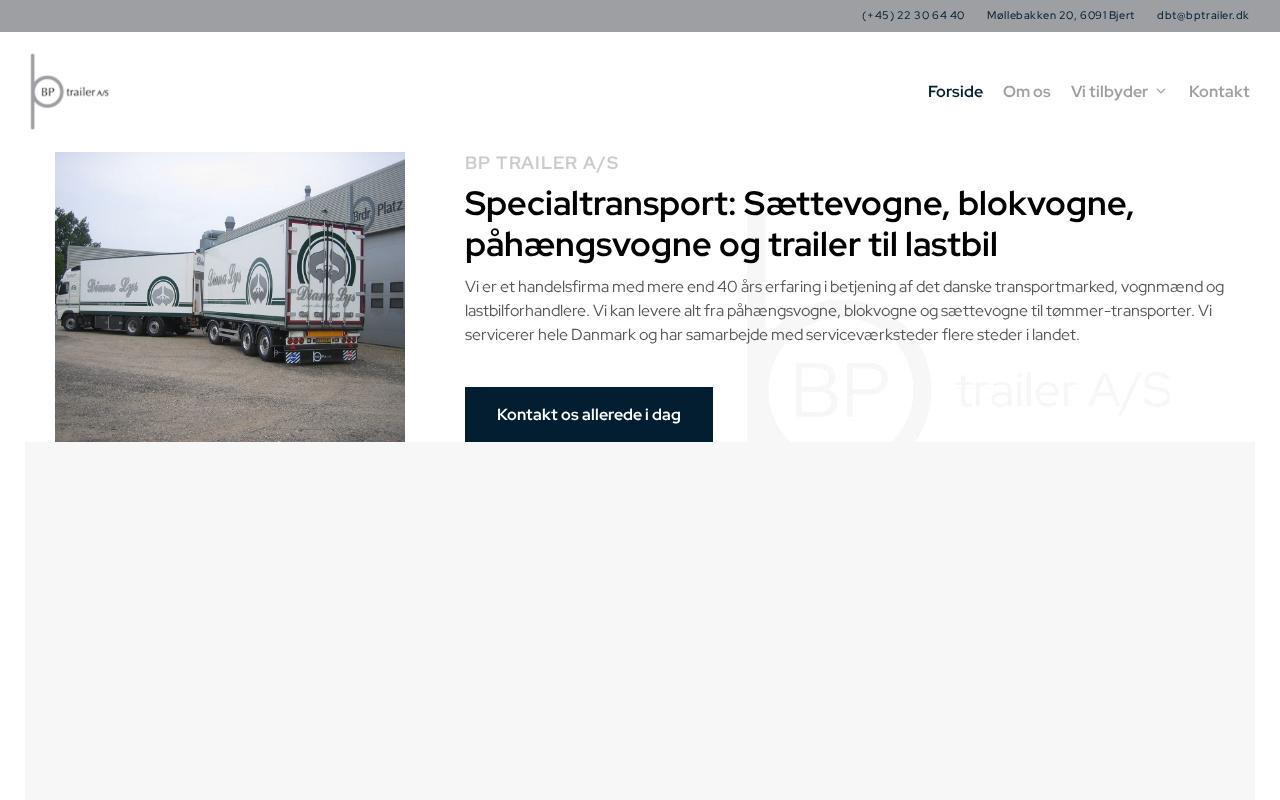Open the Vi tilbyder menu
The height and width of the screenshot is (800, 1280).
(1109, 92)
